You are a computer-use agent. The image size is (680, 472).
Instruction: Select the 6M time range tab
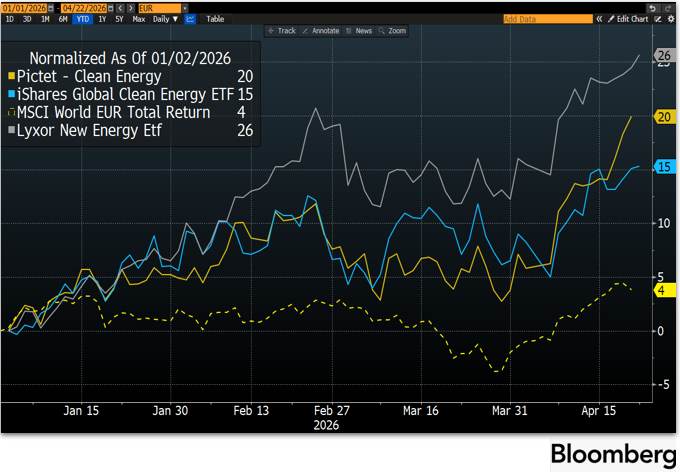63,19
